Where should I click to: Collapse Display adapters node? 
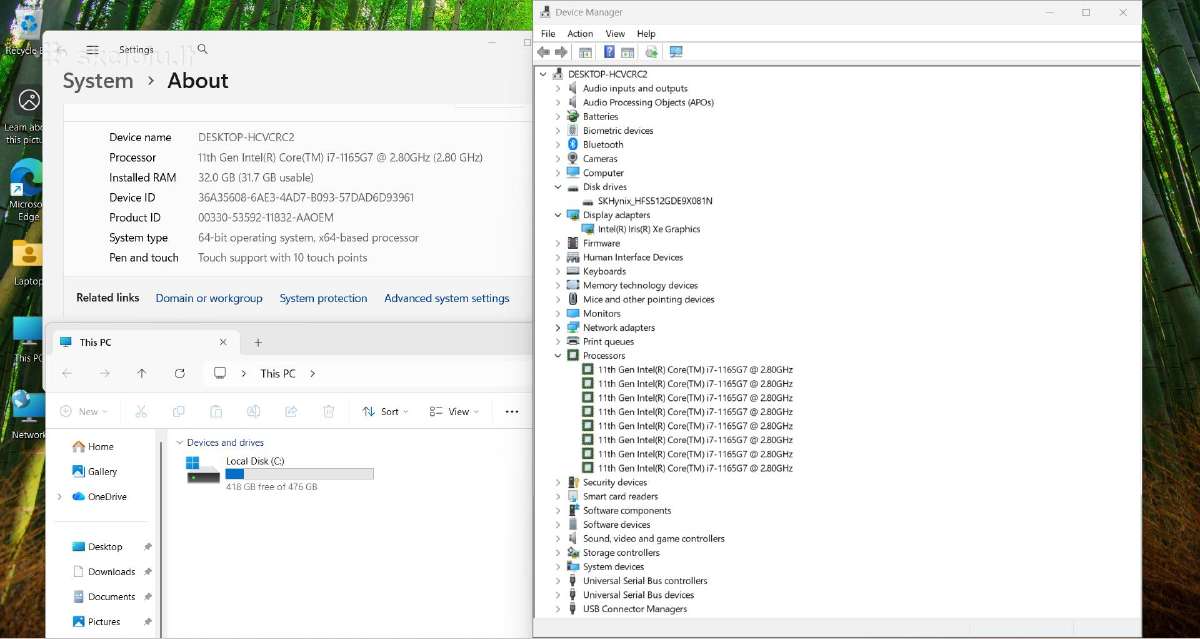[558, 215]
